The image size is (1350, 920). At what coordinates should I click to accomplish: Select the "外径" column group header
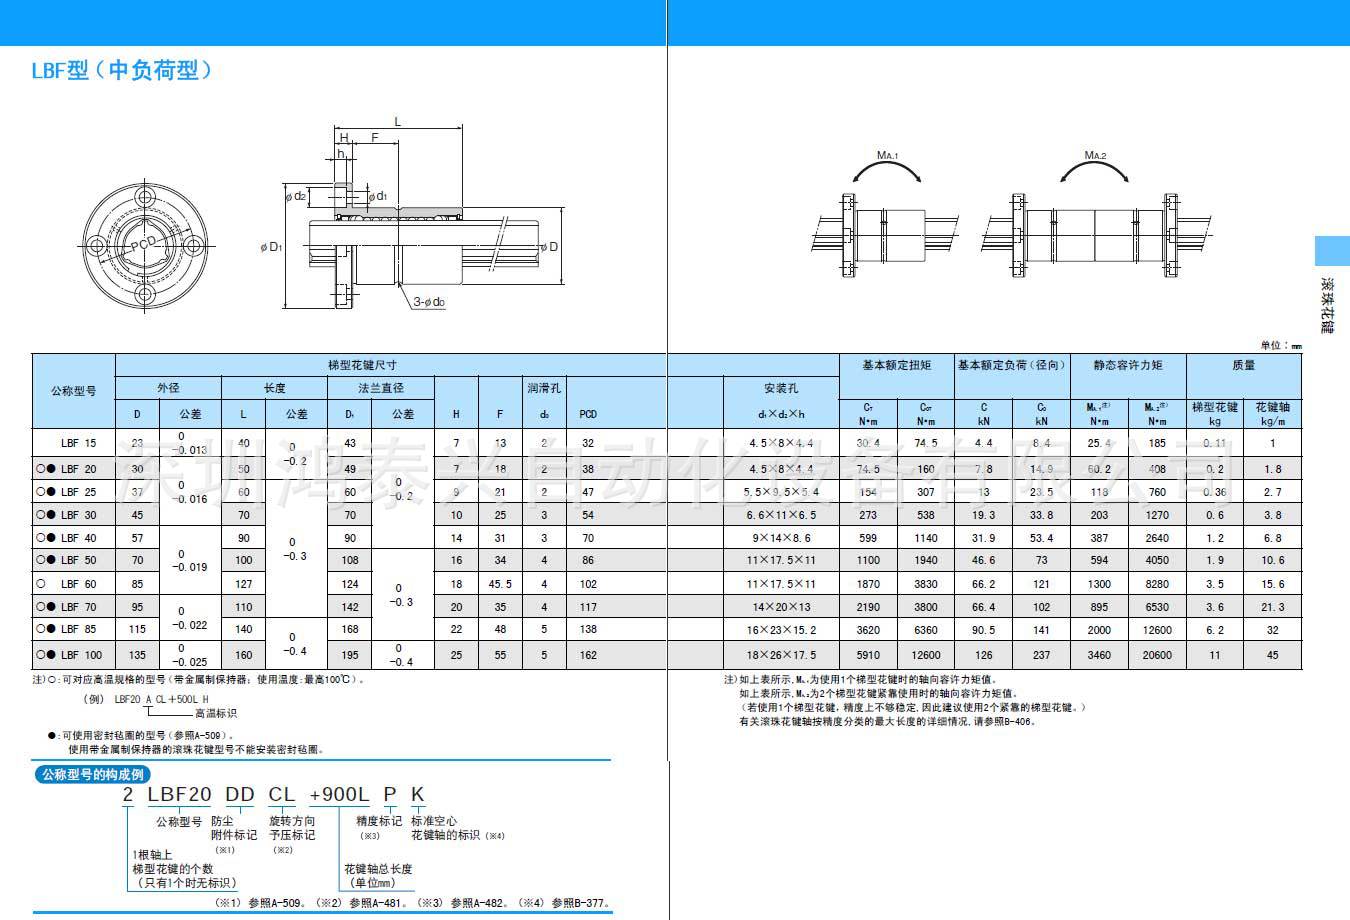coord(168,388)
